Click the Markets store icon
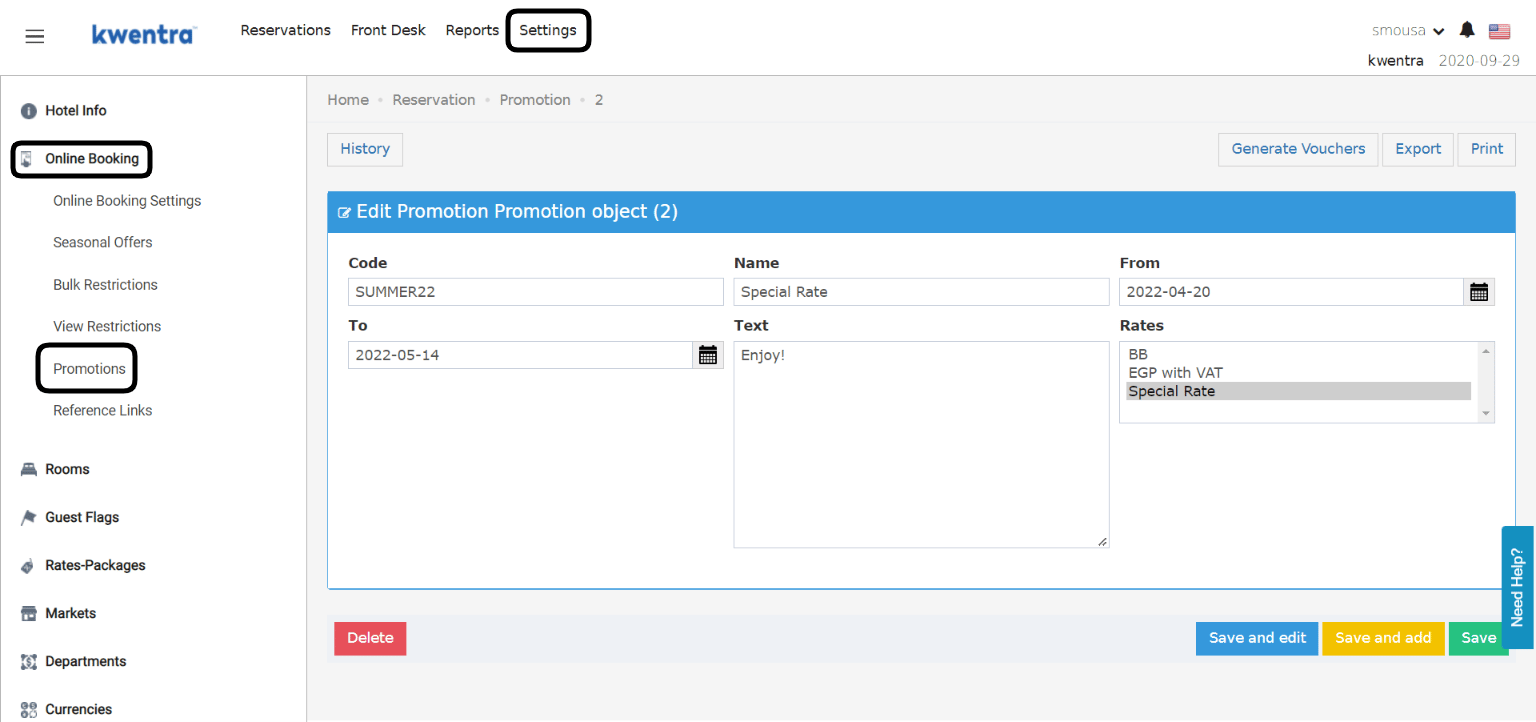This screenshot has width=1536, height=722. (x=29, y=614)
